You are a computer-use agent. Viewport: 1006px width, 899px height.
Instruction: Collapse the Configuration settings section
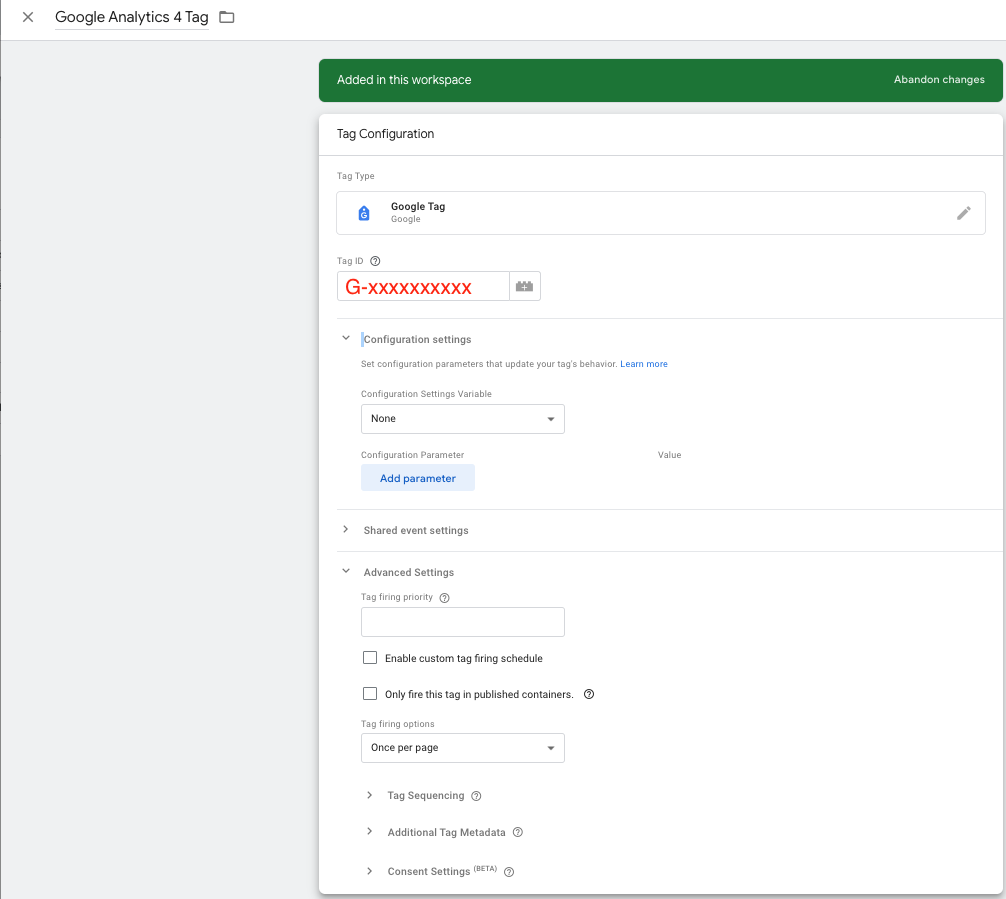pyautogui.click(x=346, y=338)
